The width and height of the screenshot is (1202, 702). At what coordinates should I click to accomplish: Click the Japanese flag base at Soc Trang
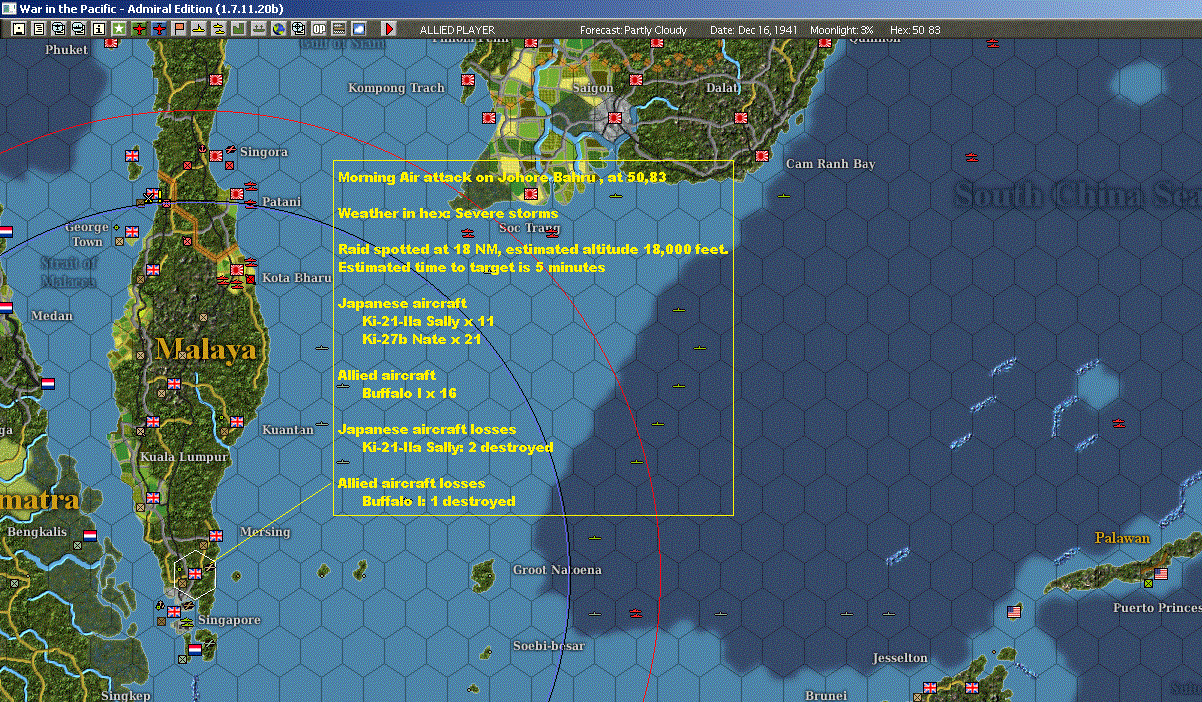[x=531, y=194]
